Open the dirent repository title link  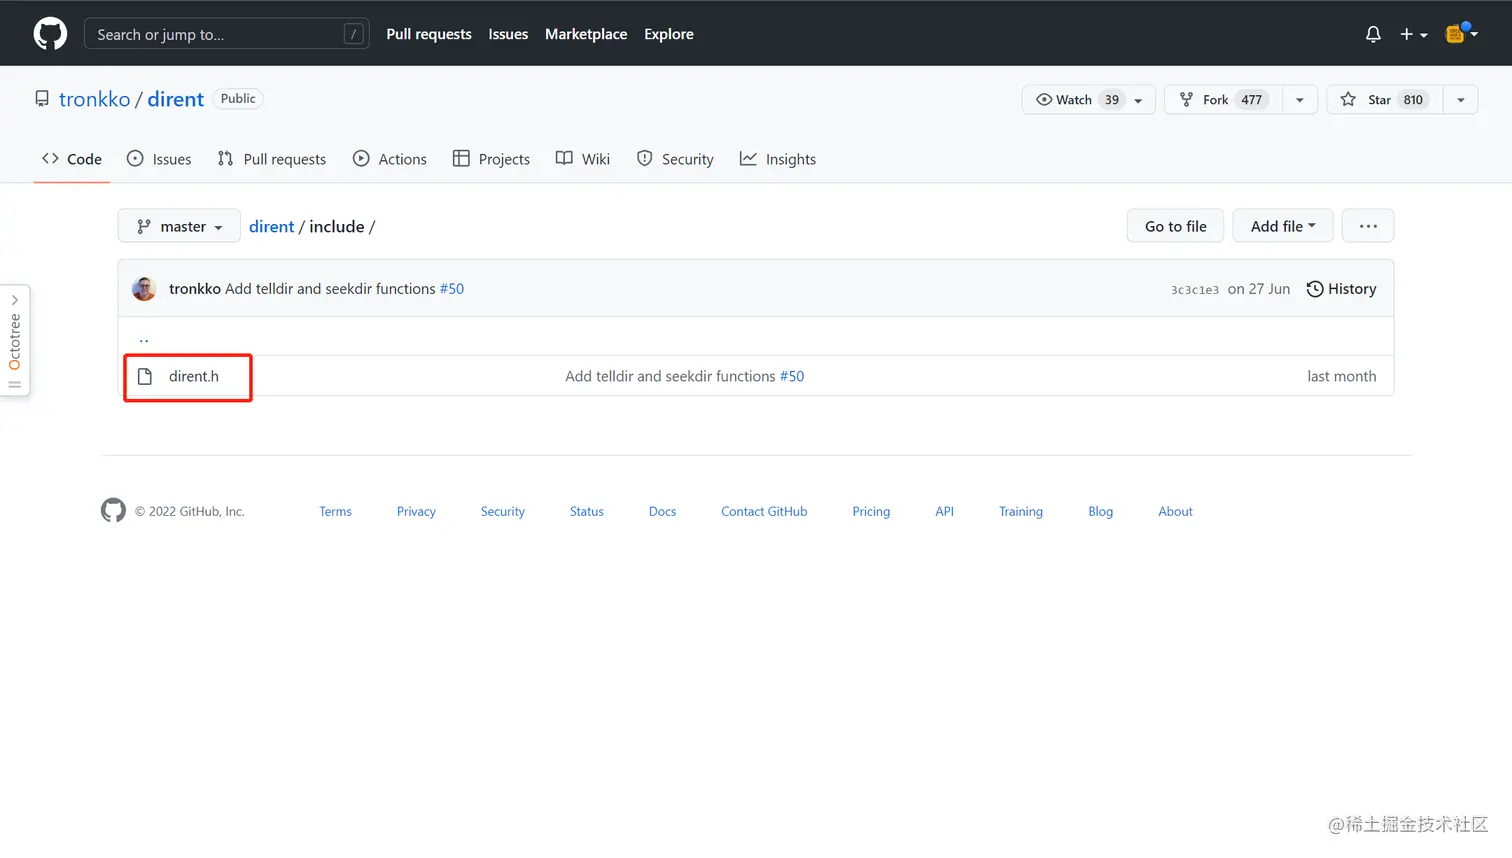coord(176,99)
